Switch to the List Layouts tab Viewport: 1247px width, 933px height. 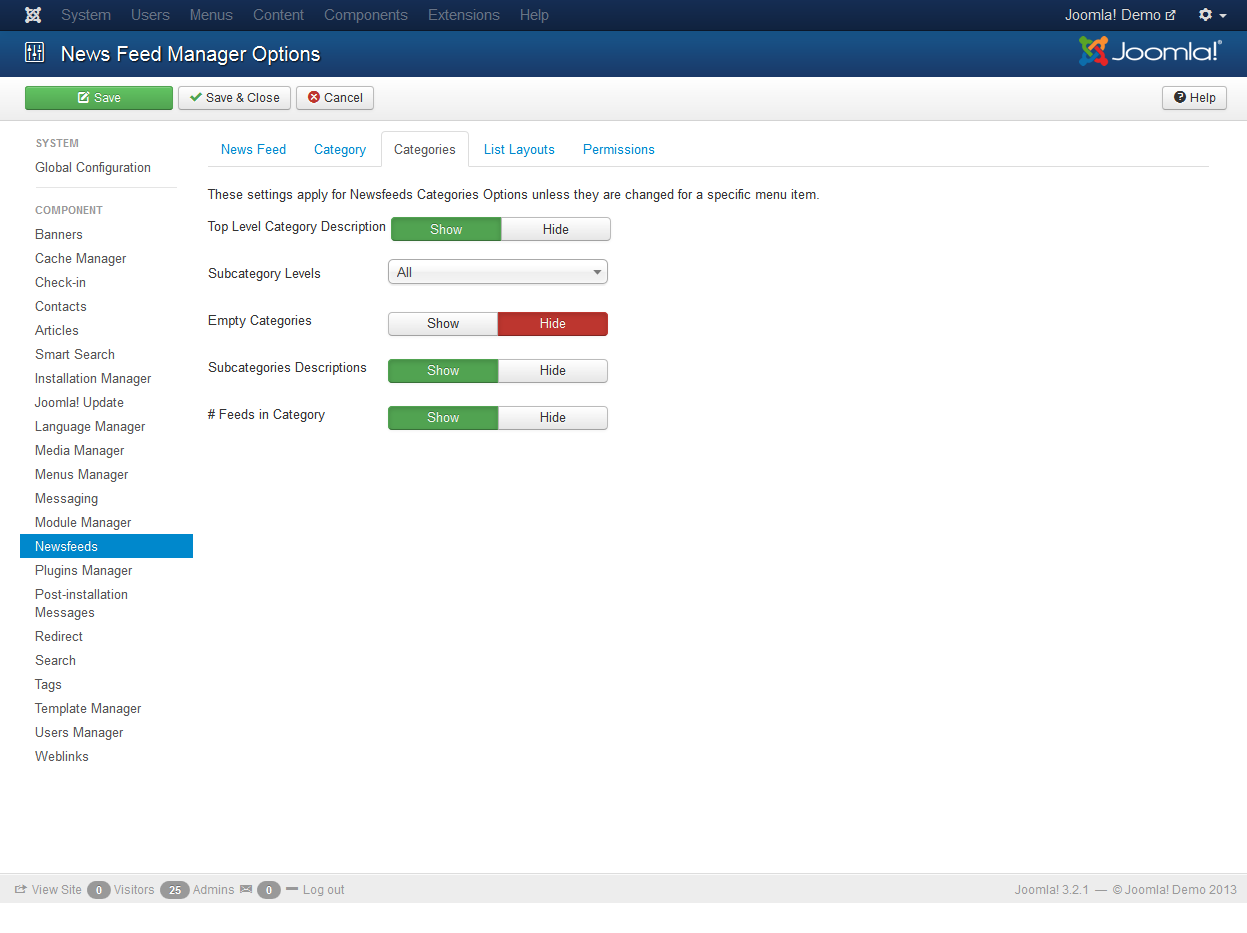coord(519,149)
